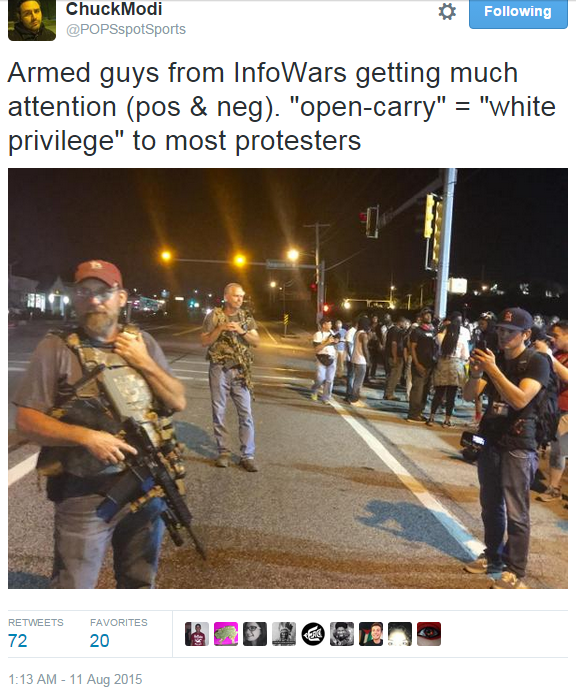The height and width of the screenshot is (695, 576).
Task: View the 72 retweets list
Action: [x=18, y=641]
